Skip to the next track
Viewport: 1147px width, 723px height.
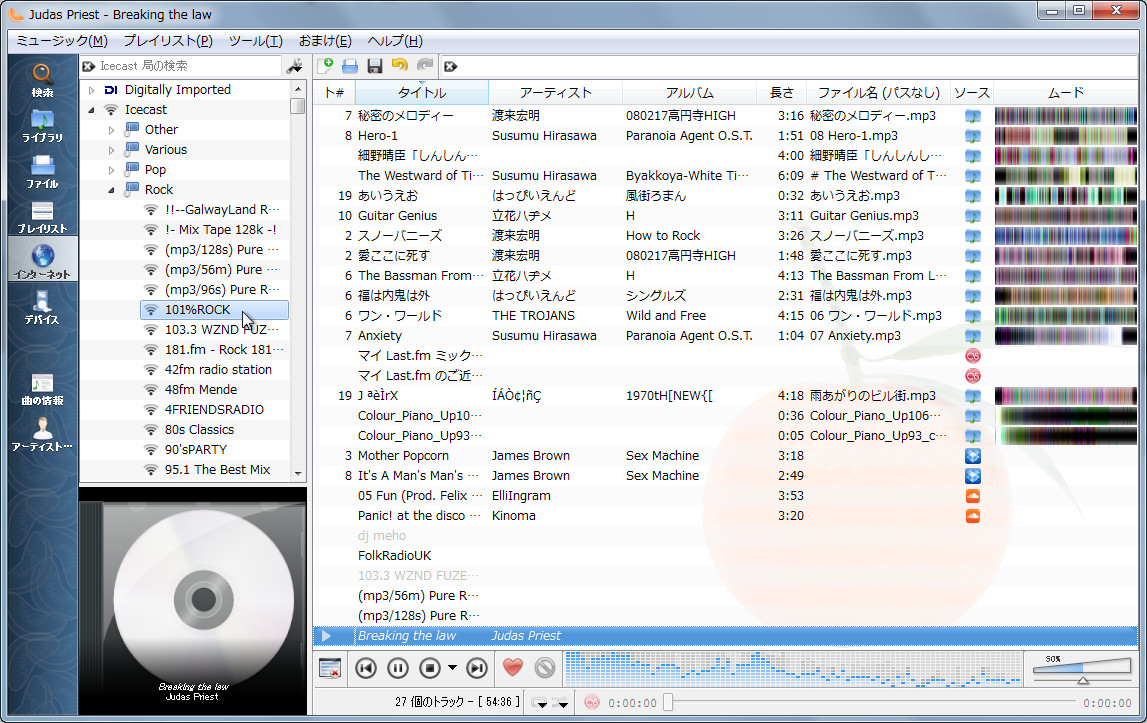coord(476,668)
